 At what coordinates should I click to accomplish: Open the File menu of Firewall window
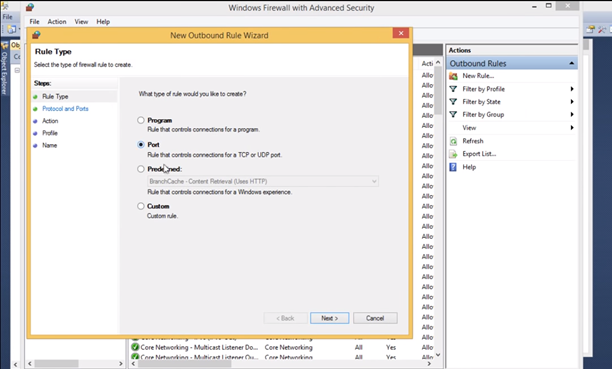point(34,21)
